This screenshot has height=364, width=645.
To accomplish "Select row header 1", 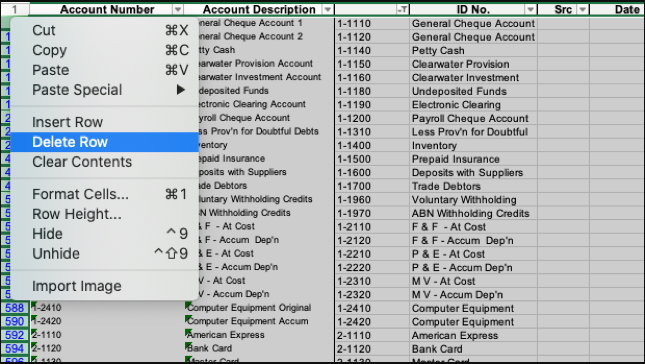I will click(x=15, y=9).
